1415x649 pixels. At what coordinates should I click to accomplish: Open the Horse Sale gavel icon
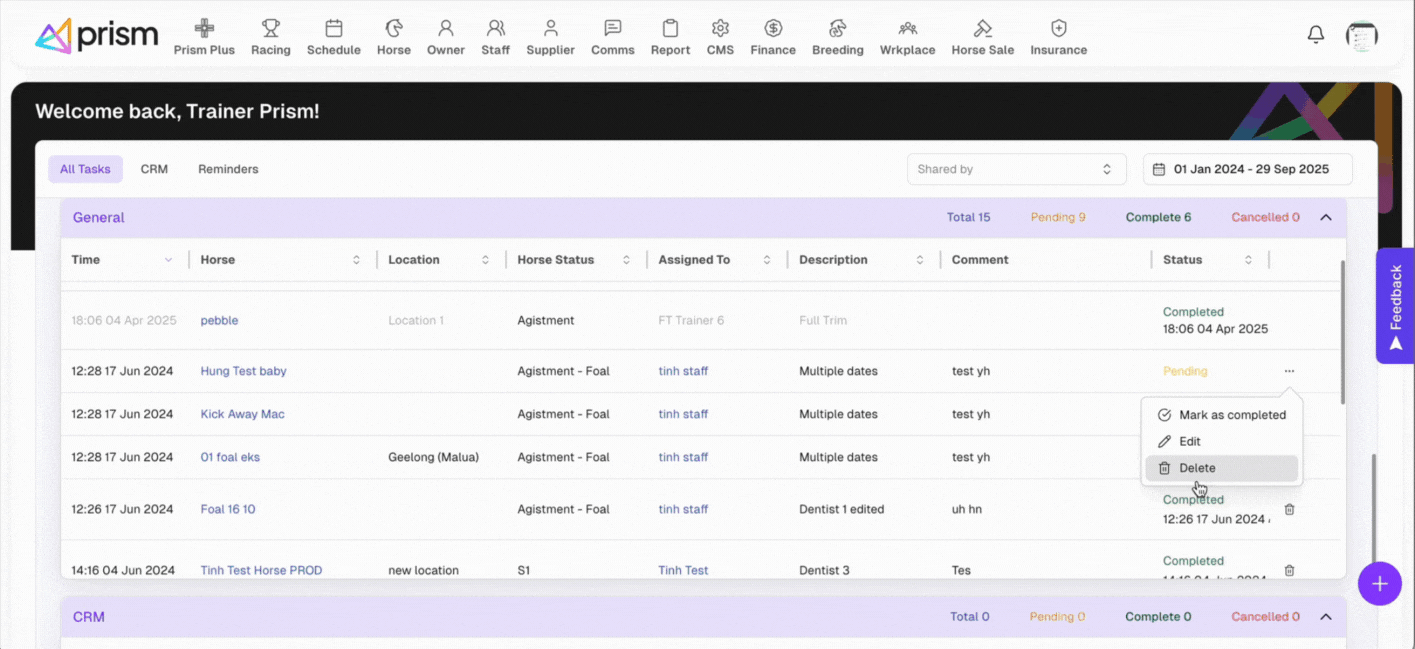coord(982,29)
